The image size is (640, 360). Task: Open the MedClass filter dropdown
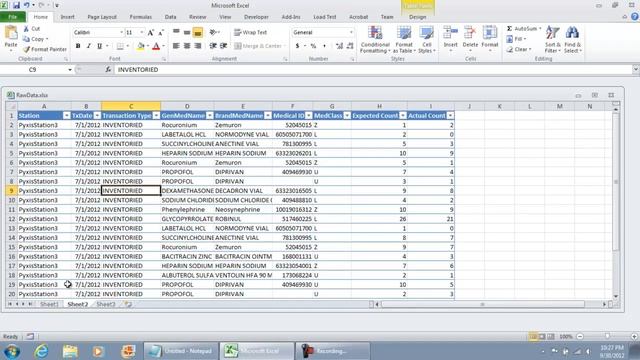[x=347, y=116]
